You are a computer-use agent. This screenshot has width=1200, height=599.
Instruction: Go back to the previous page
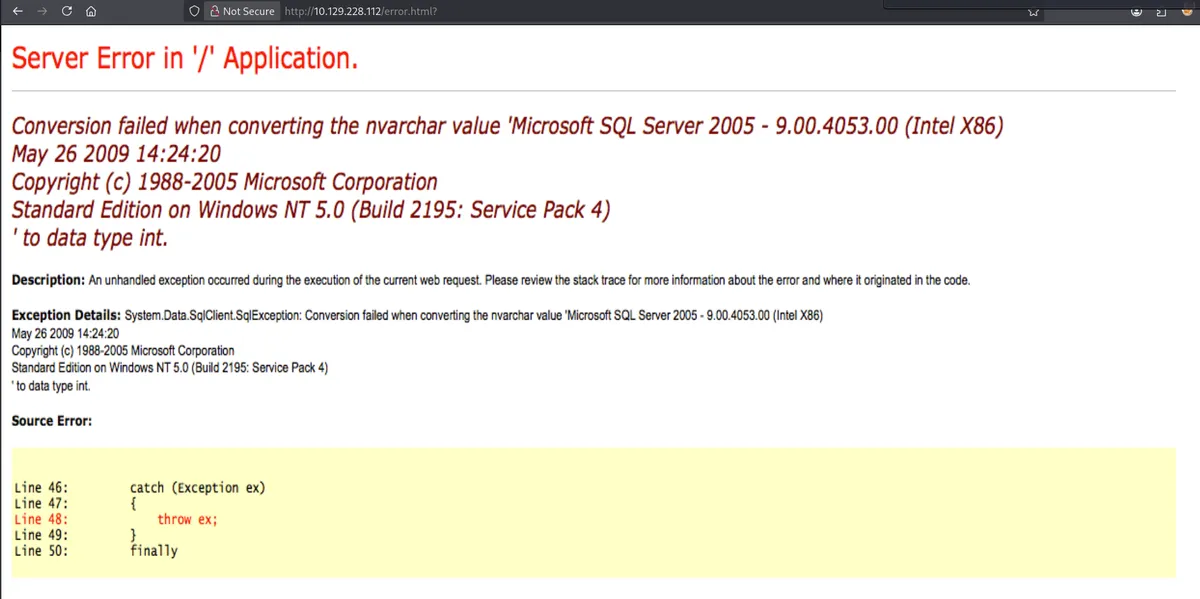coord(18,11)
